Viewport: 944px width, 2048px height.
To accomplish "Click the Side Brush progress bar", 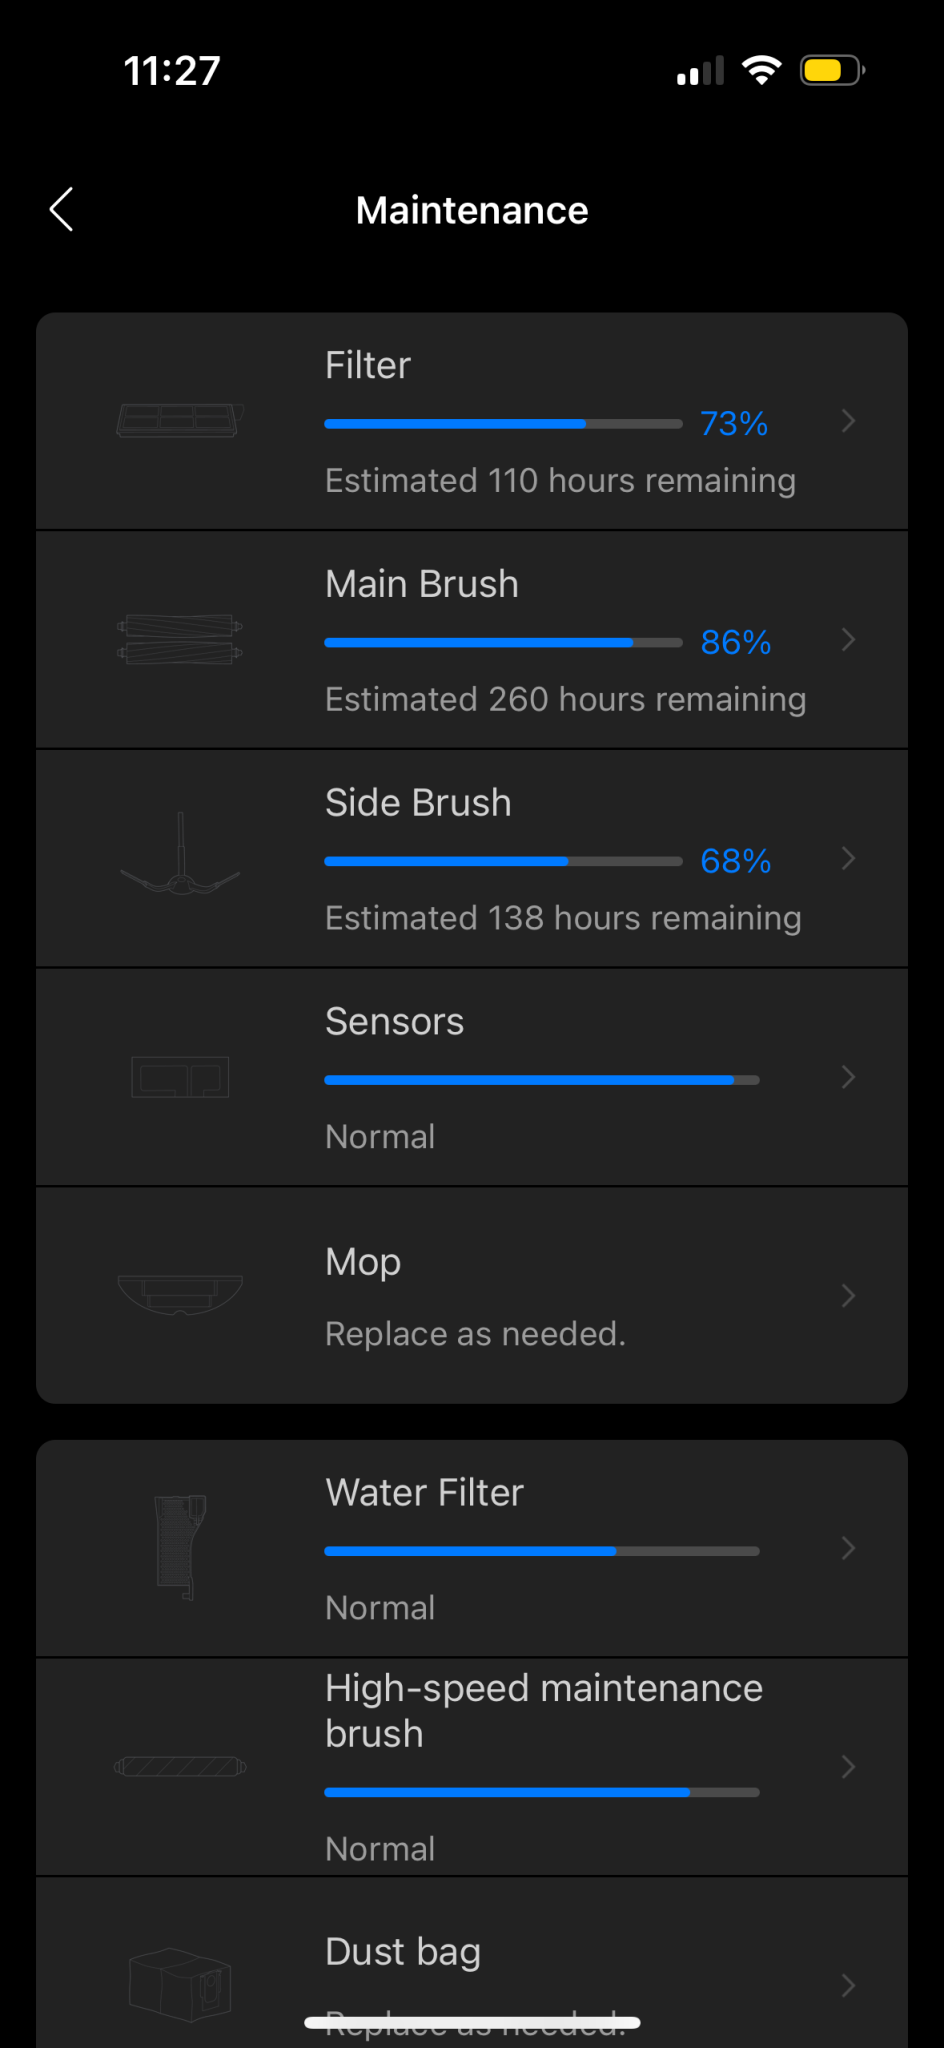I will (503, 861).
